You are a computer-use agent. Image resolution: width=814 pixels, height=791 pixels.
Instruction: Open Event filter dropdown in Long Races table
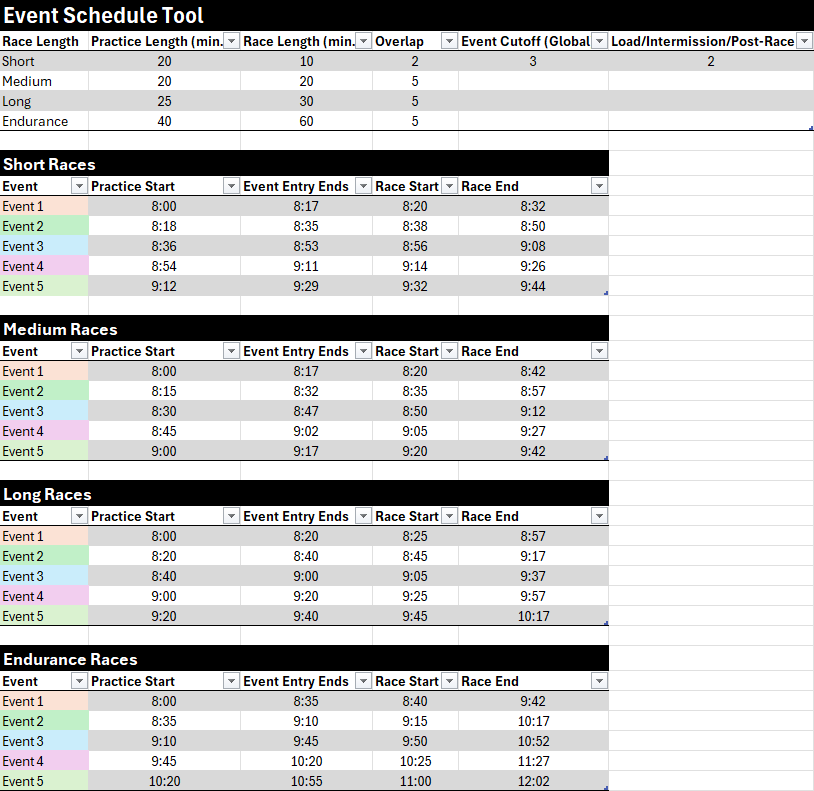pyautogui.click(x=79, y=516)
